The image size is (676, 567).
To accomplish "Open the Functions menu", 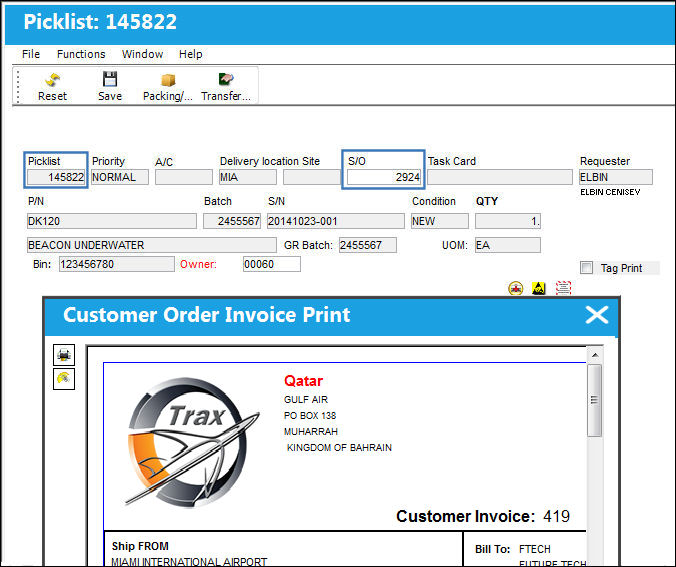I will tap(81, 54).
